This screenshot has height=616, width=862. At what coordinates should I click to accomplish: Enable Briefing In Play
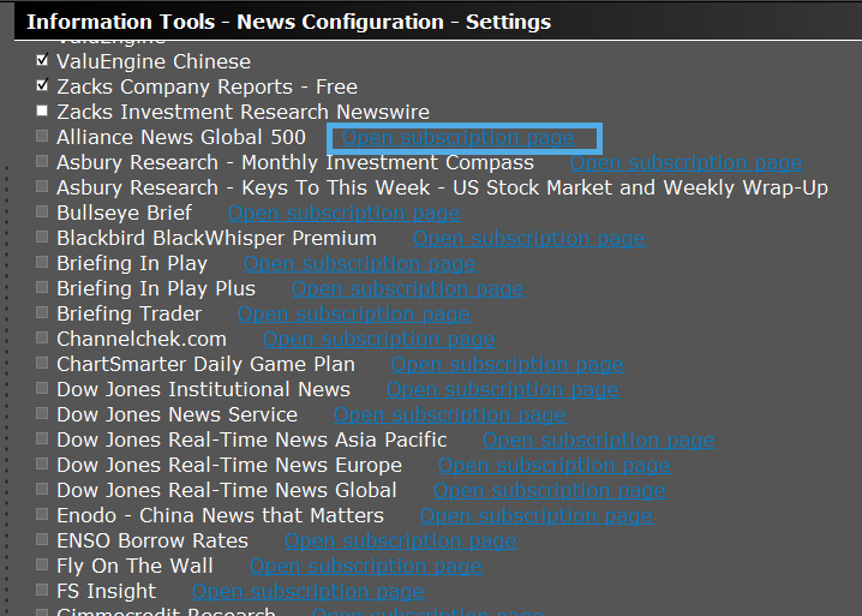tap(41, 262)
